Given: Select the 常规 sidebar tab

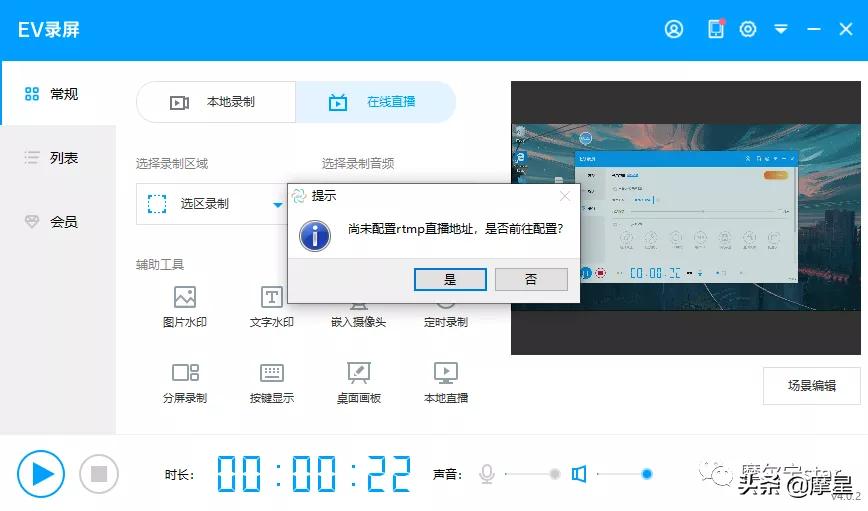Looking at the screenshot, I should pos(58,94).
